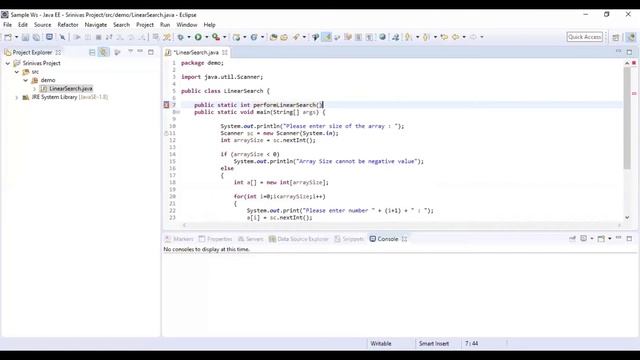
Task: Select LinearSearch.java in Project Explorer
Action: pyautogui.click(x=71, y=89)
